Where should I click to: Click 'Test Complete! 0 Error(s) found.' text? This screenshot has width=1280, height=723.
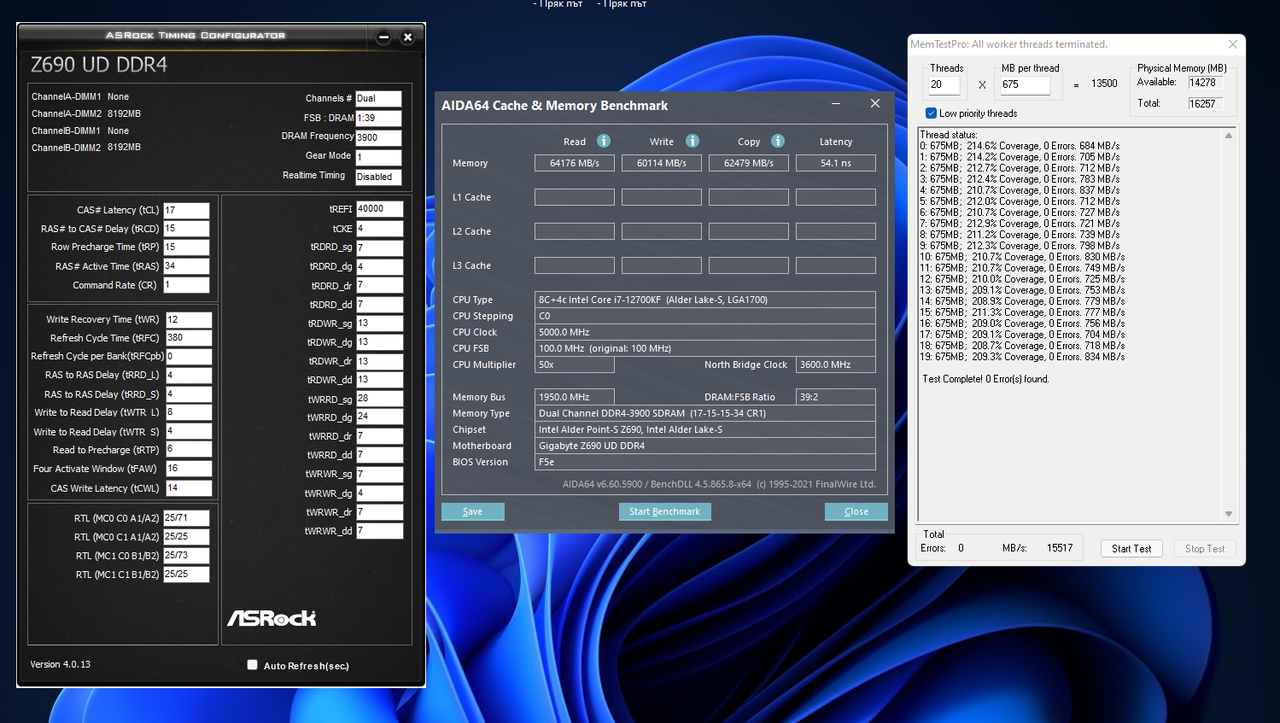coord(985,379)
